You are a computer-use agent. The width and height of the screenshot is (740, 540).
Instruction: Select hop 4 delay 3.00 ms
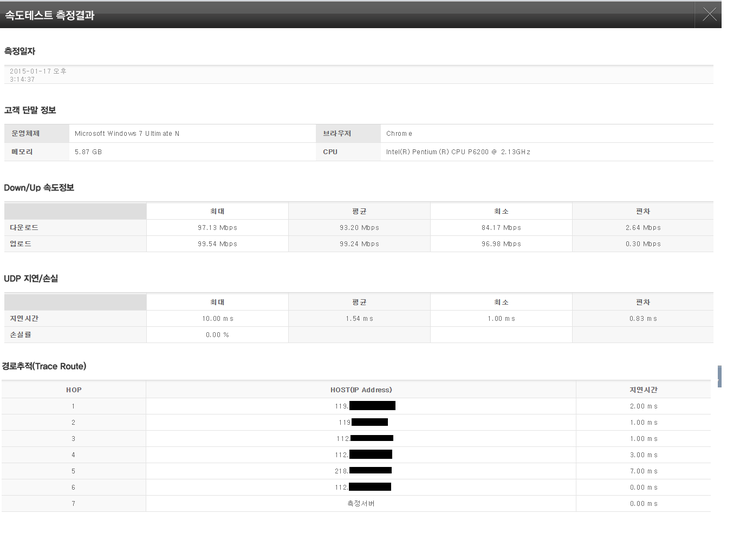coord(643,455)
